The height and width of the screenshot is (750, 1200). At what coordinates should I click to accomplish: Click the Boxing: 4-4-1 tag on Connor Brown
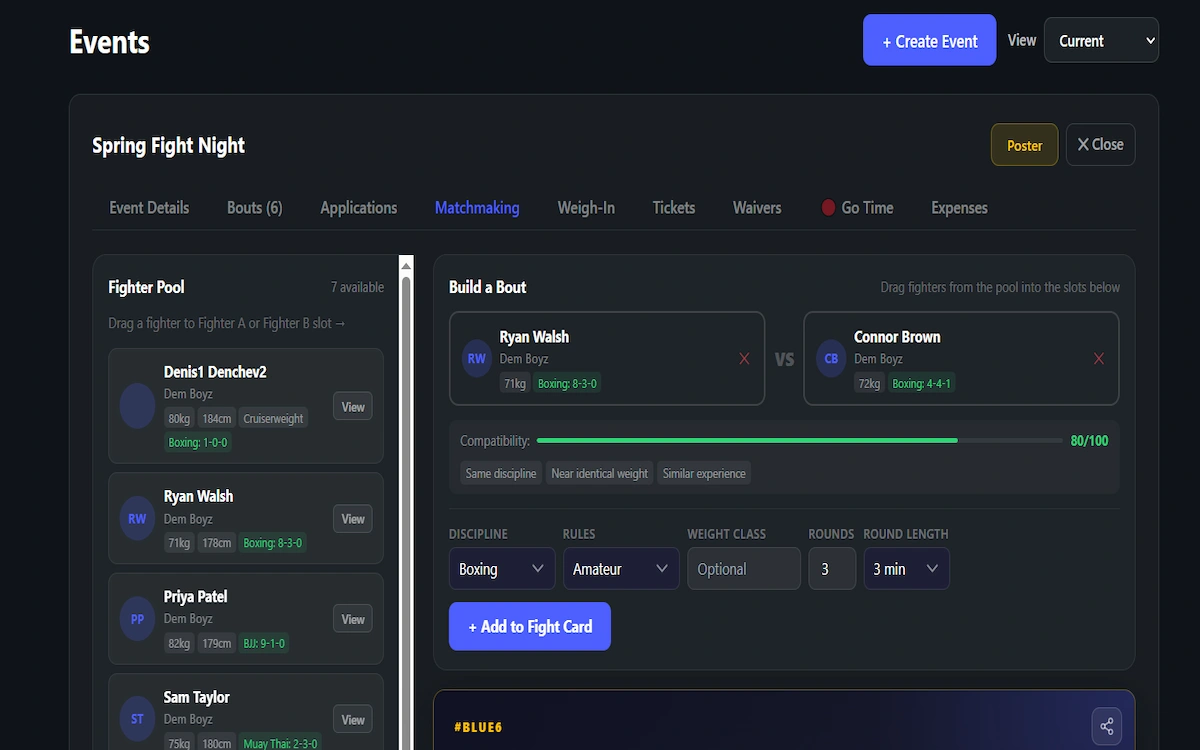pyautogui.click(x=921, y=383)
